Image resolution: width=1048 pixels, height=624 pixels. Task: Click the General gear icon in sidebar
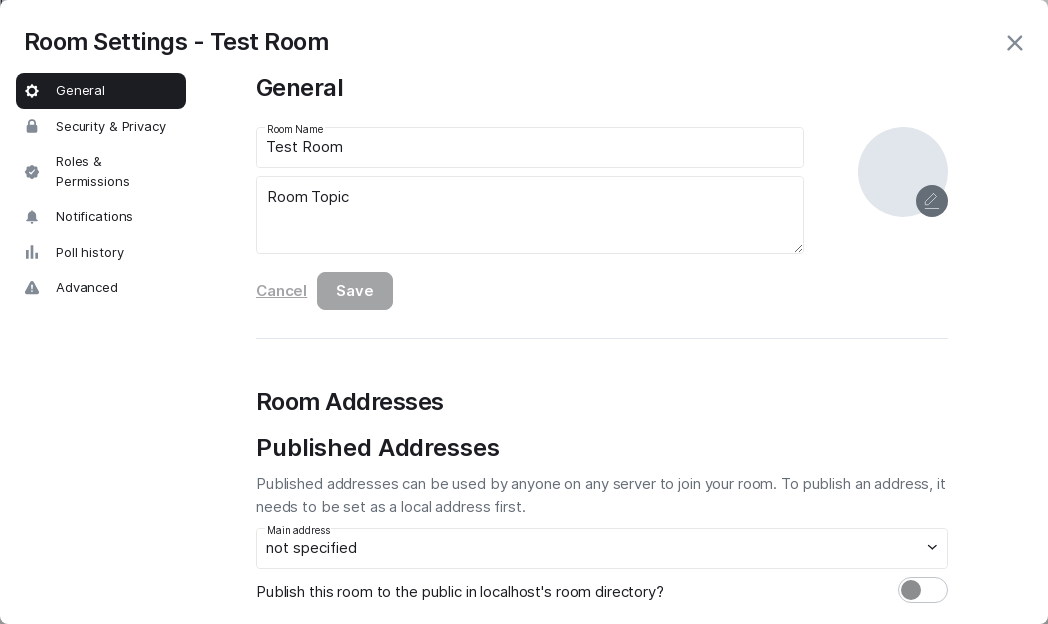point(32,91)
